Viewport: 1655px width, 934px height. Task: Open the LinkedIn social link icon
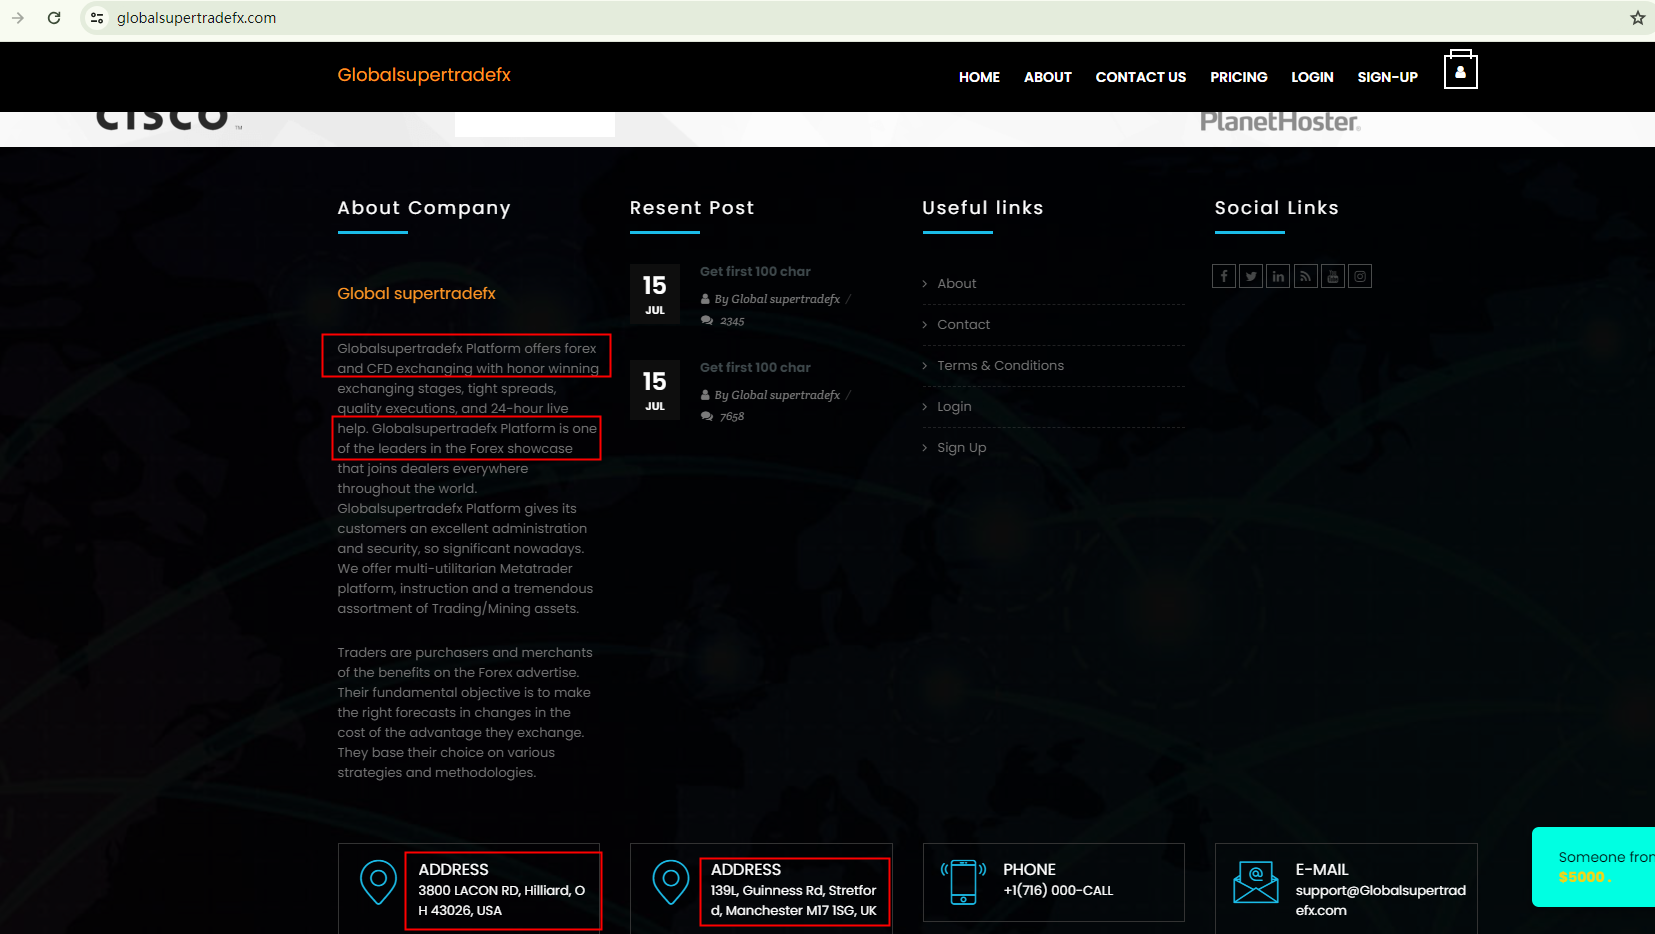[x=1278, y=277]
